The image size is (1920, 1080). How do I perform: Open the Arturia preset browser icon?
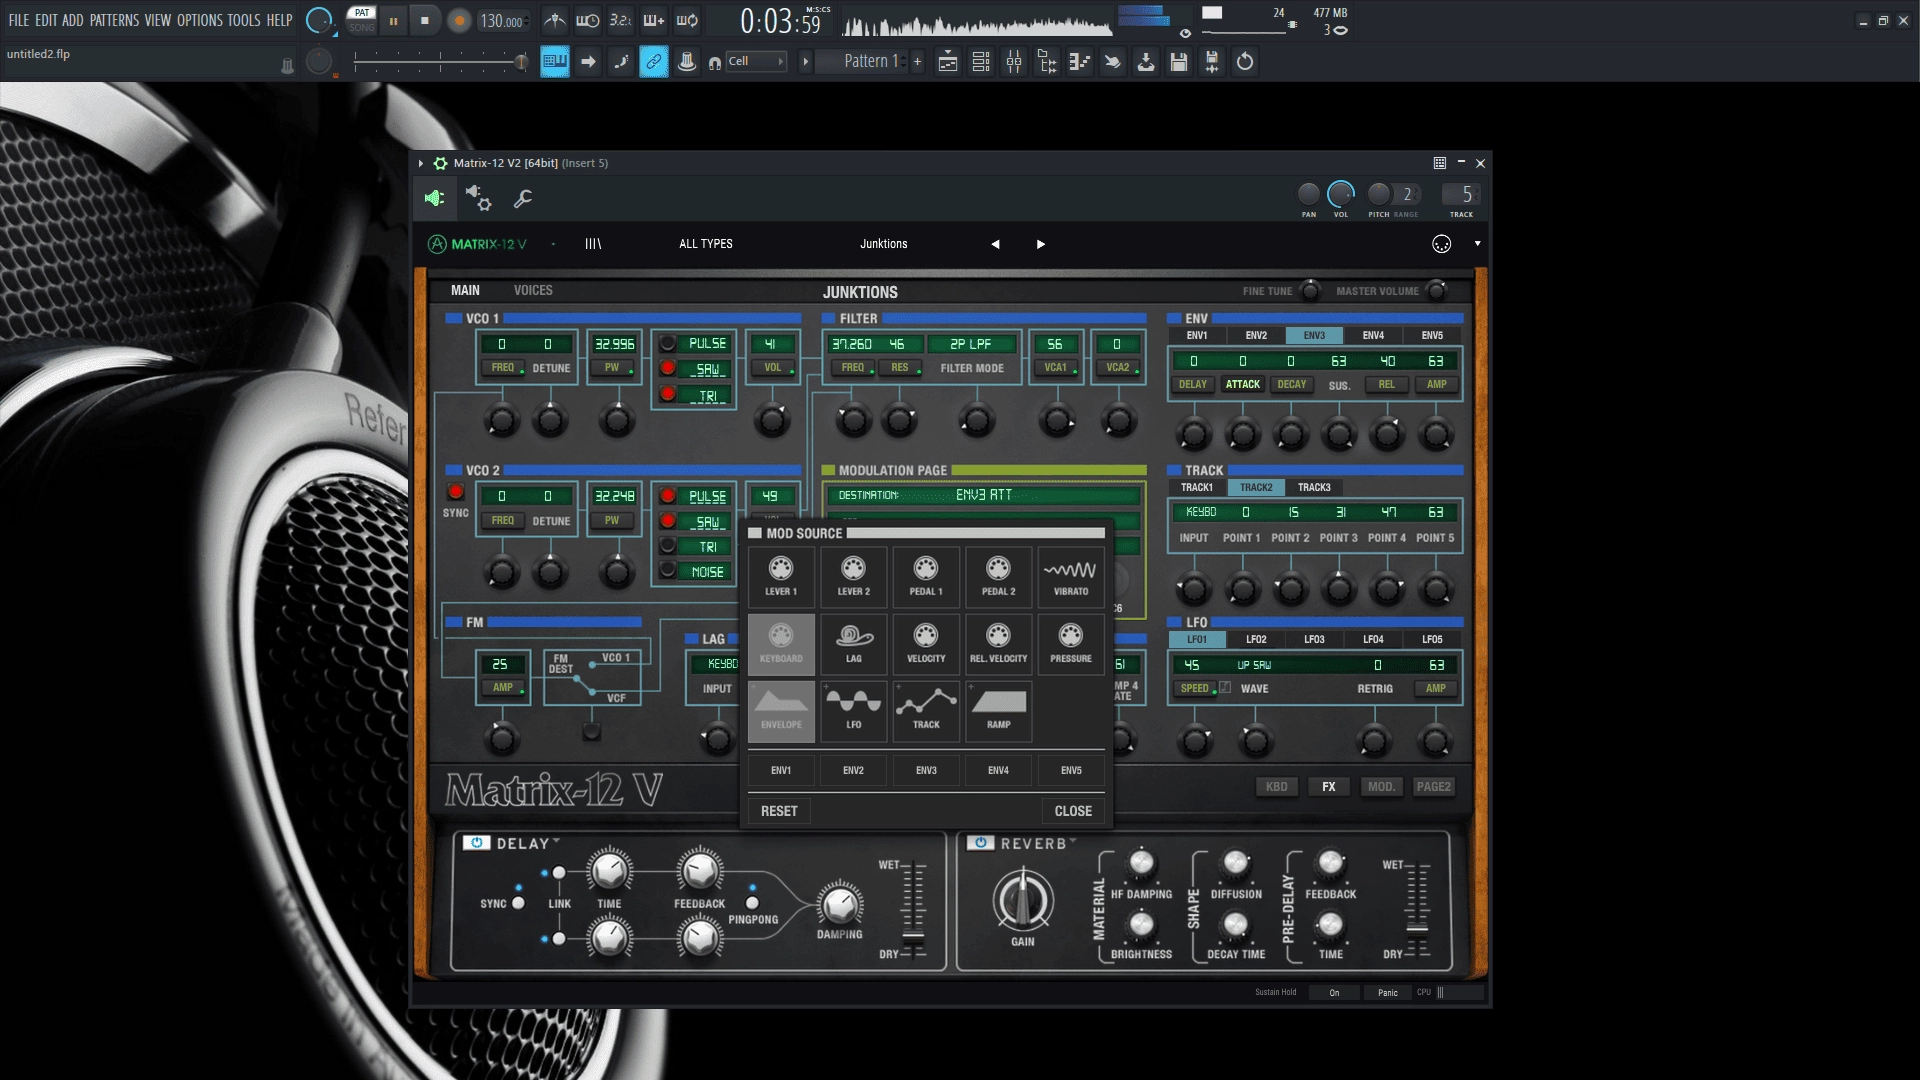[x=593, y=244]
